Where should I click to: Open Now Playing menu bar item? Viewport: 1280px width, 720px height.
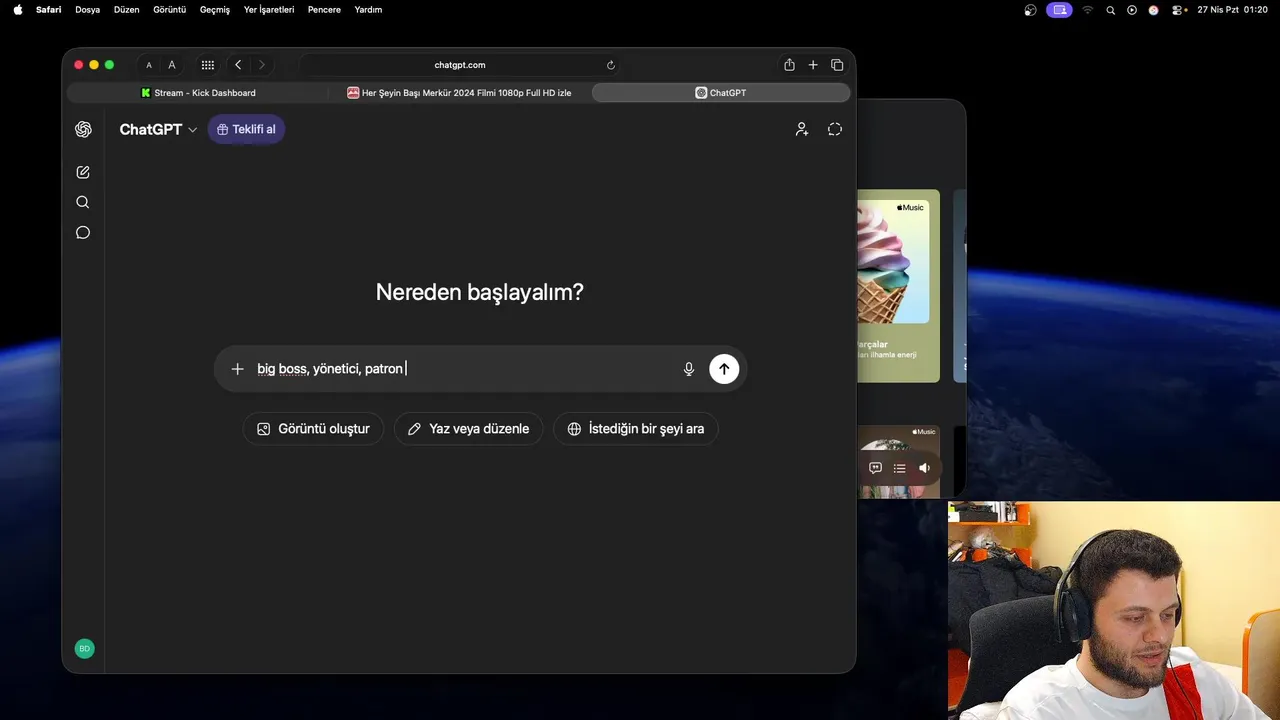(1132, 10)
